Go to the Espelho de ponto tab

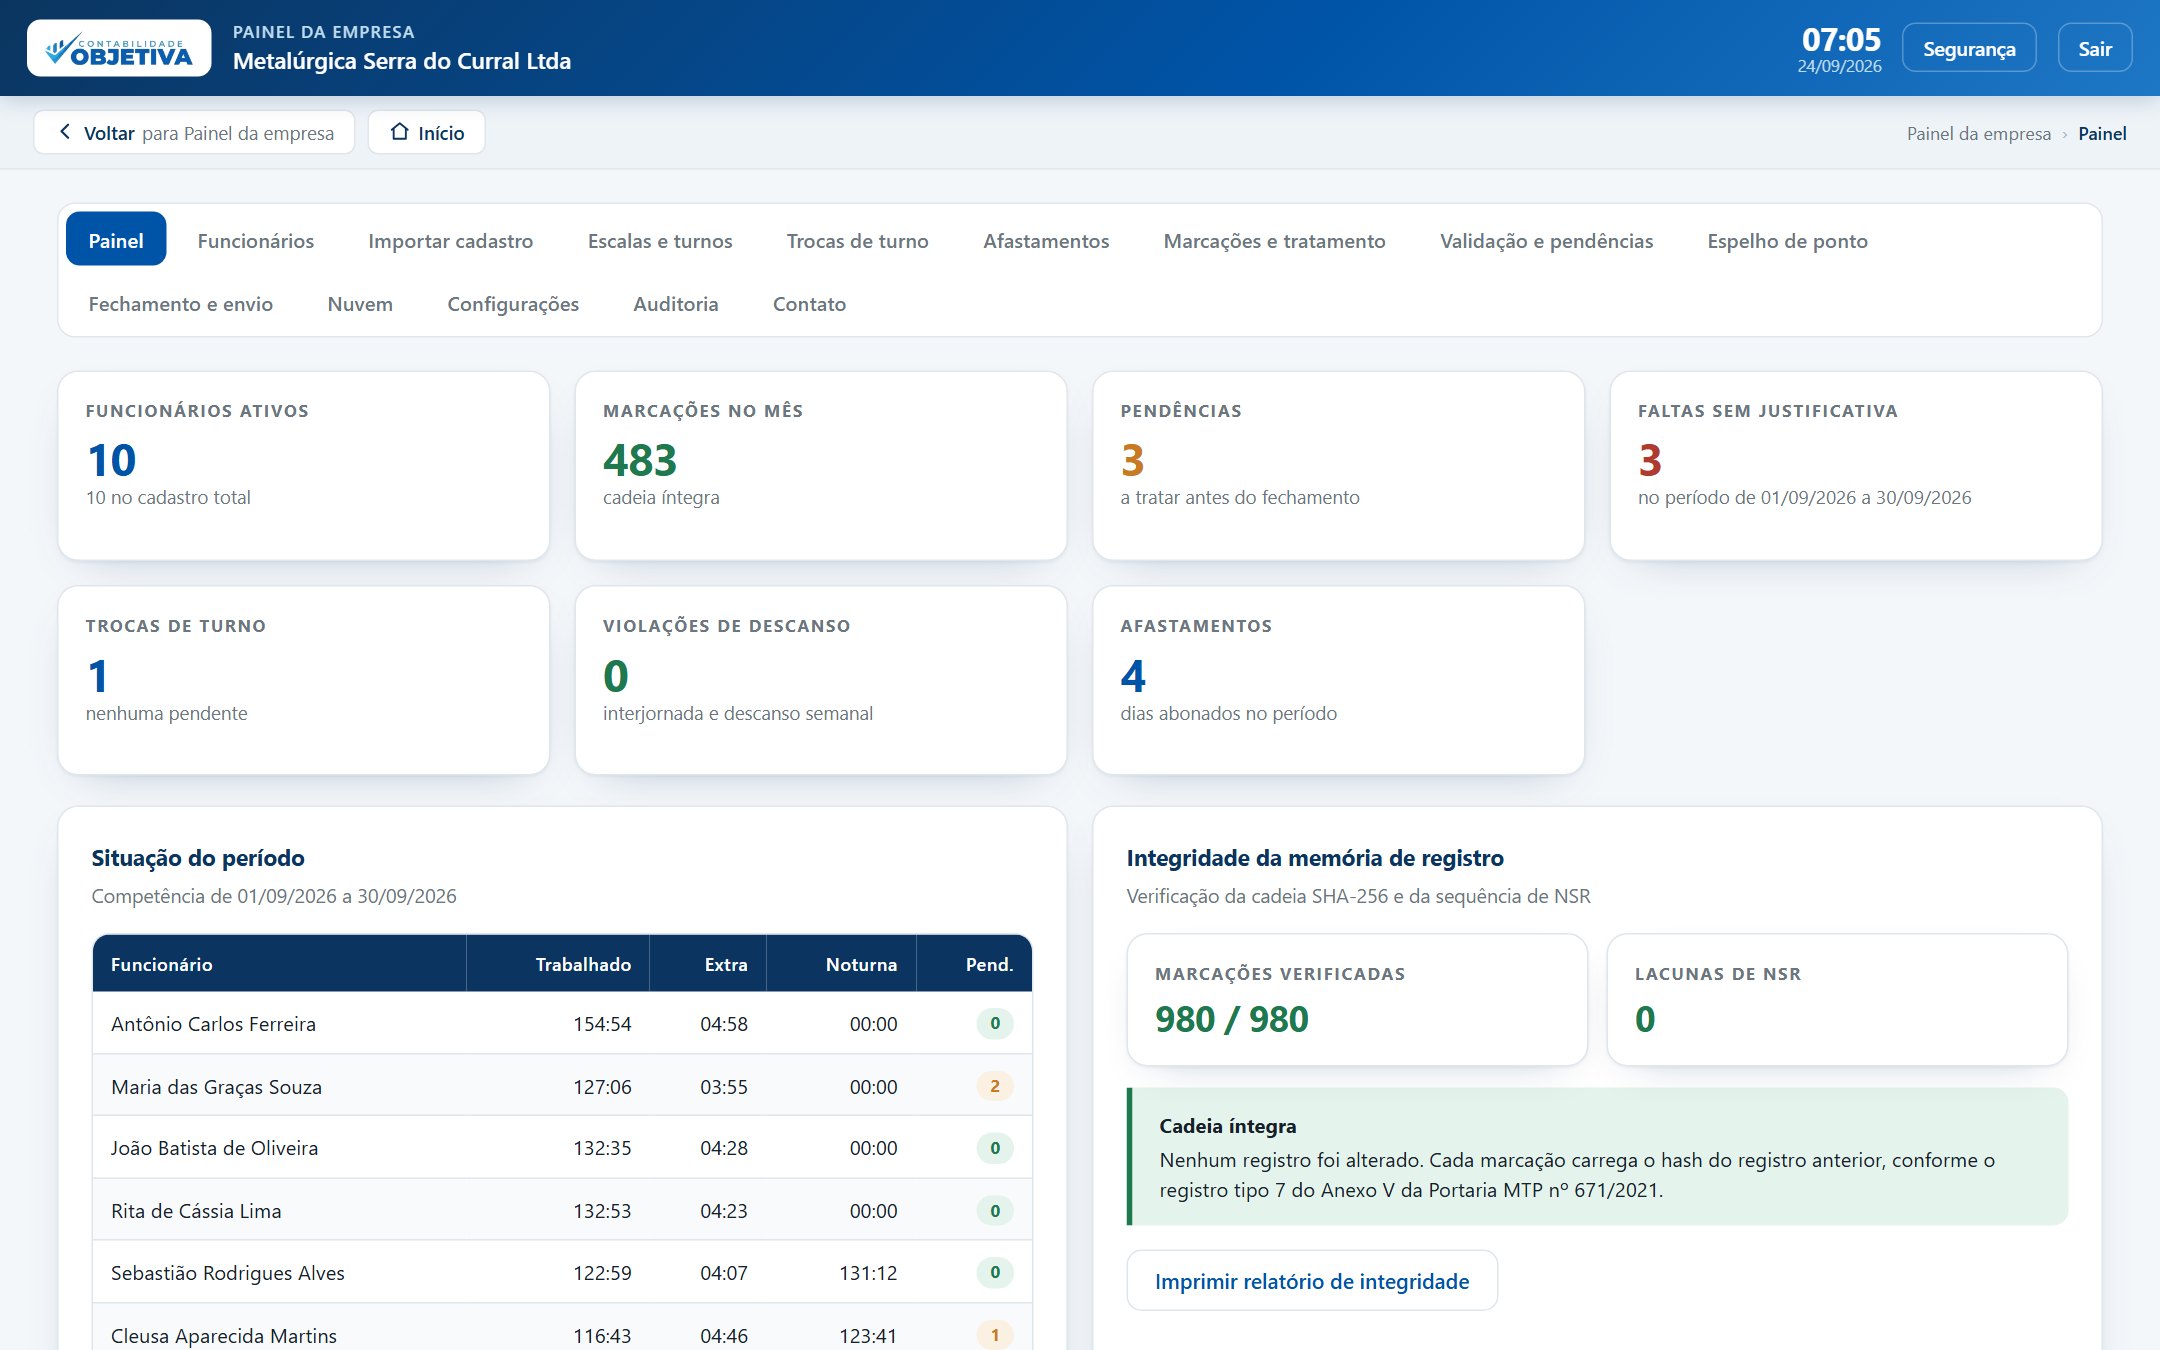click(1787, 240)
